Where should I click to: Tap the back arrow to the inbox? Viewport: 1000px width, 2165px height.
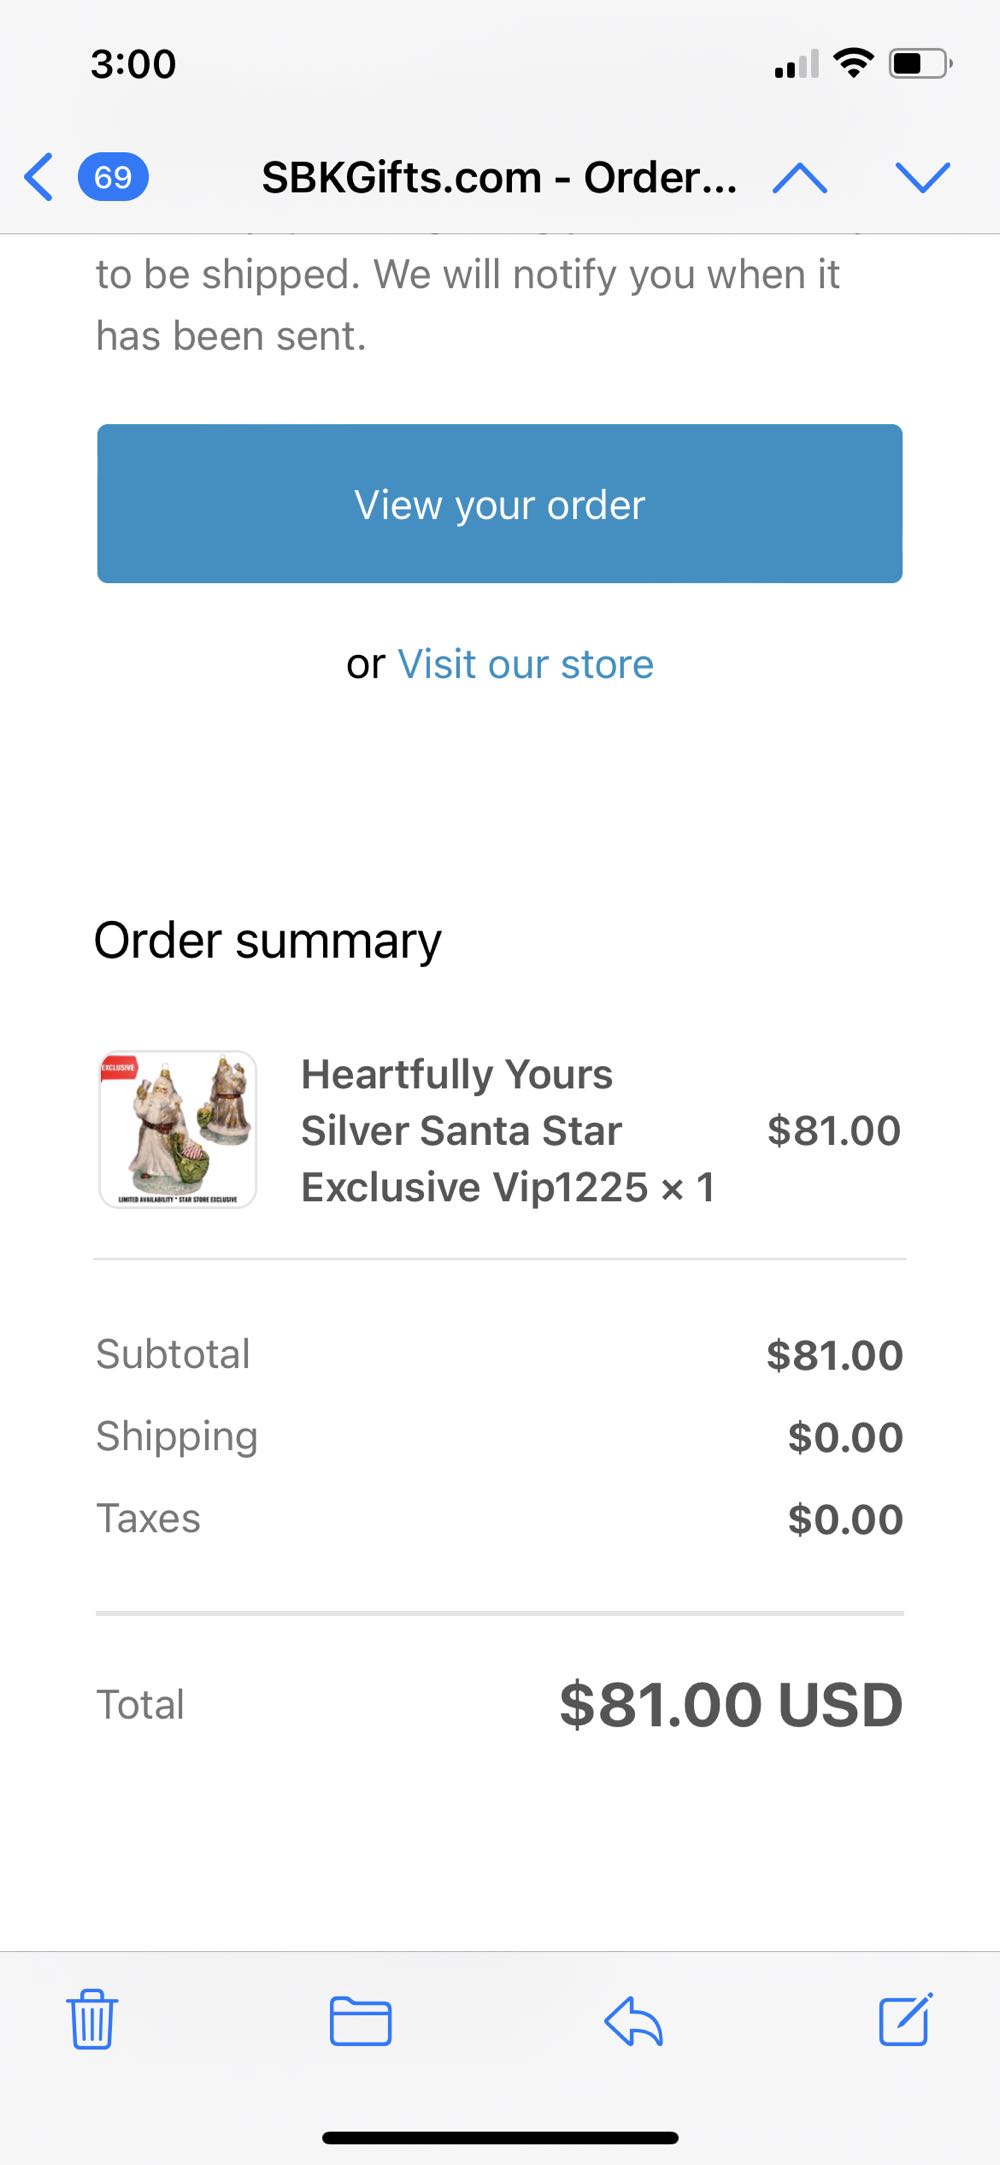(39, 177)
